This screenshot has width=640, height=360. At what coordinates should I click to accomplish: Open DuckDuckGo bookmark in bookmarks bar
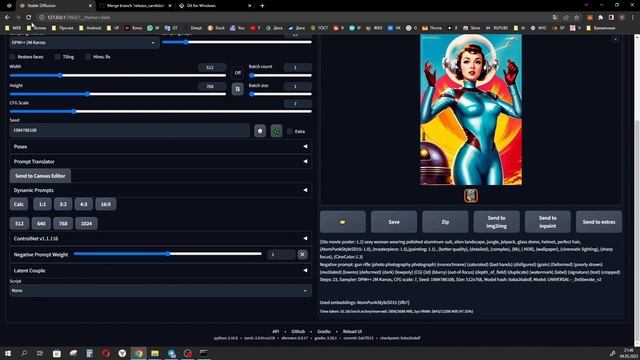pyautogui.click(x=216, y=28)
